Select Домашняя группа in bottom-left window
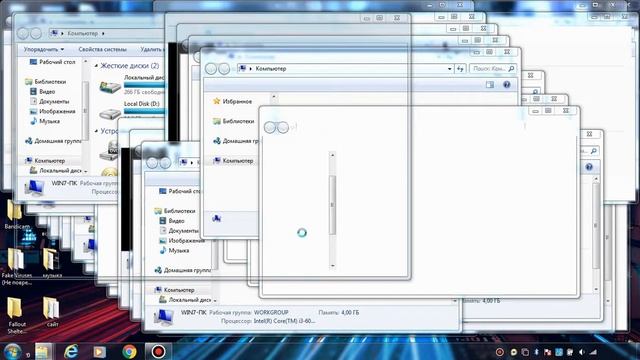 click(x=182, y=270)
